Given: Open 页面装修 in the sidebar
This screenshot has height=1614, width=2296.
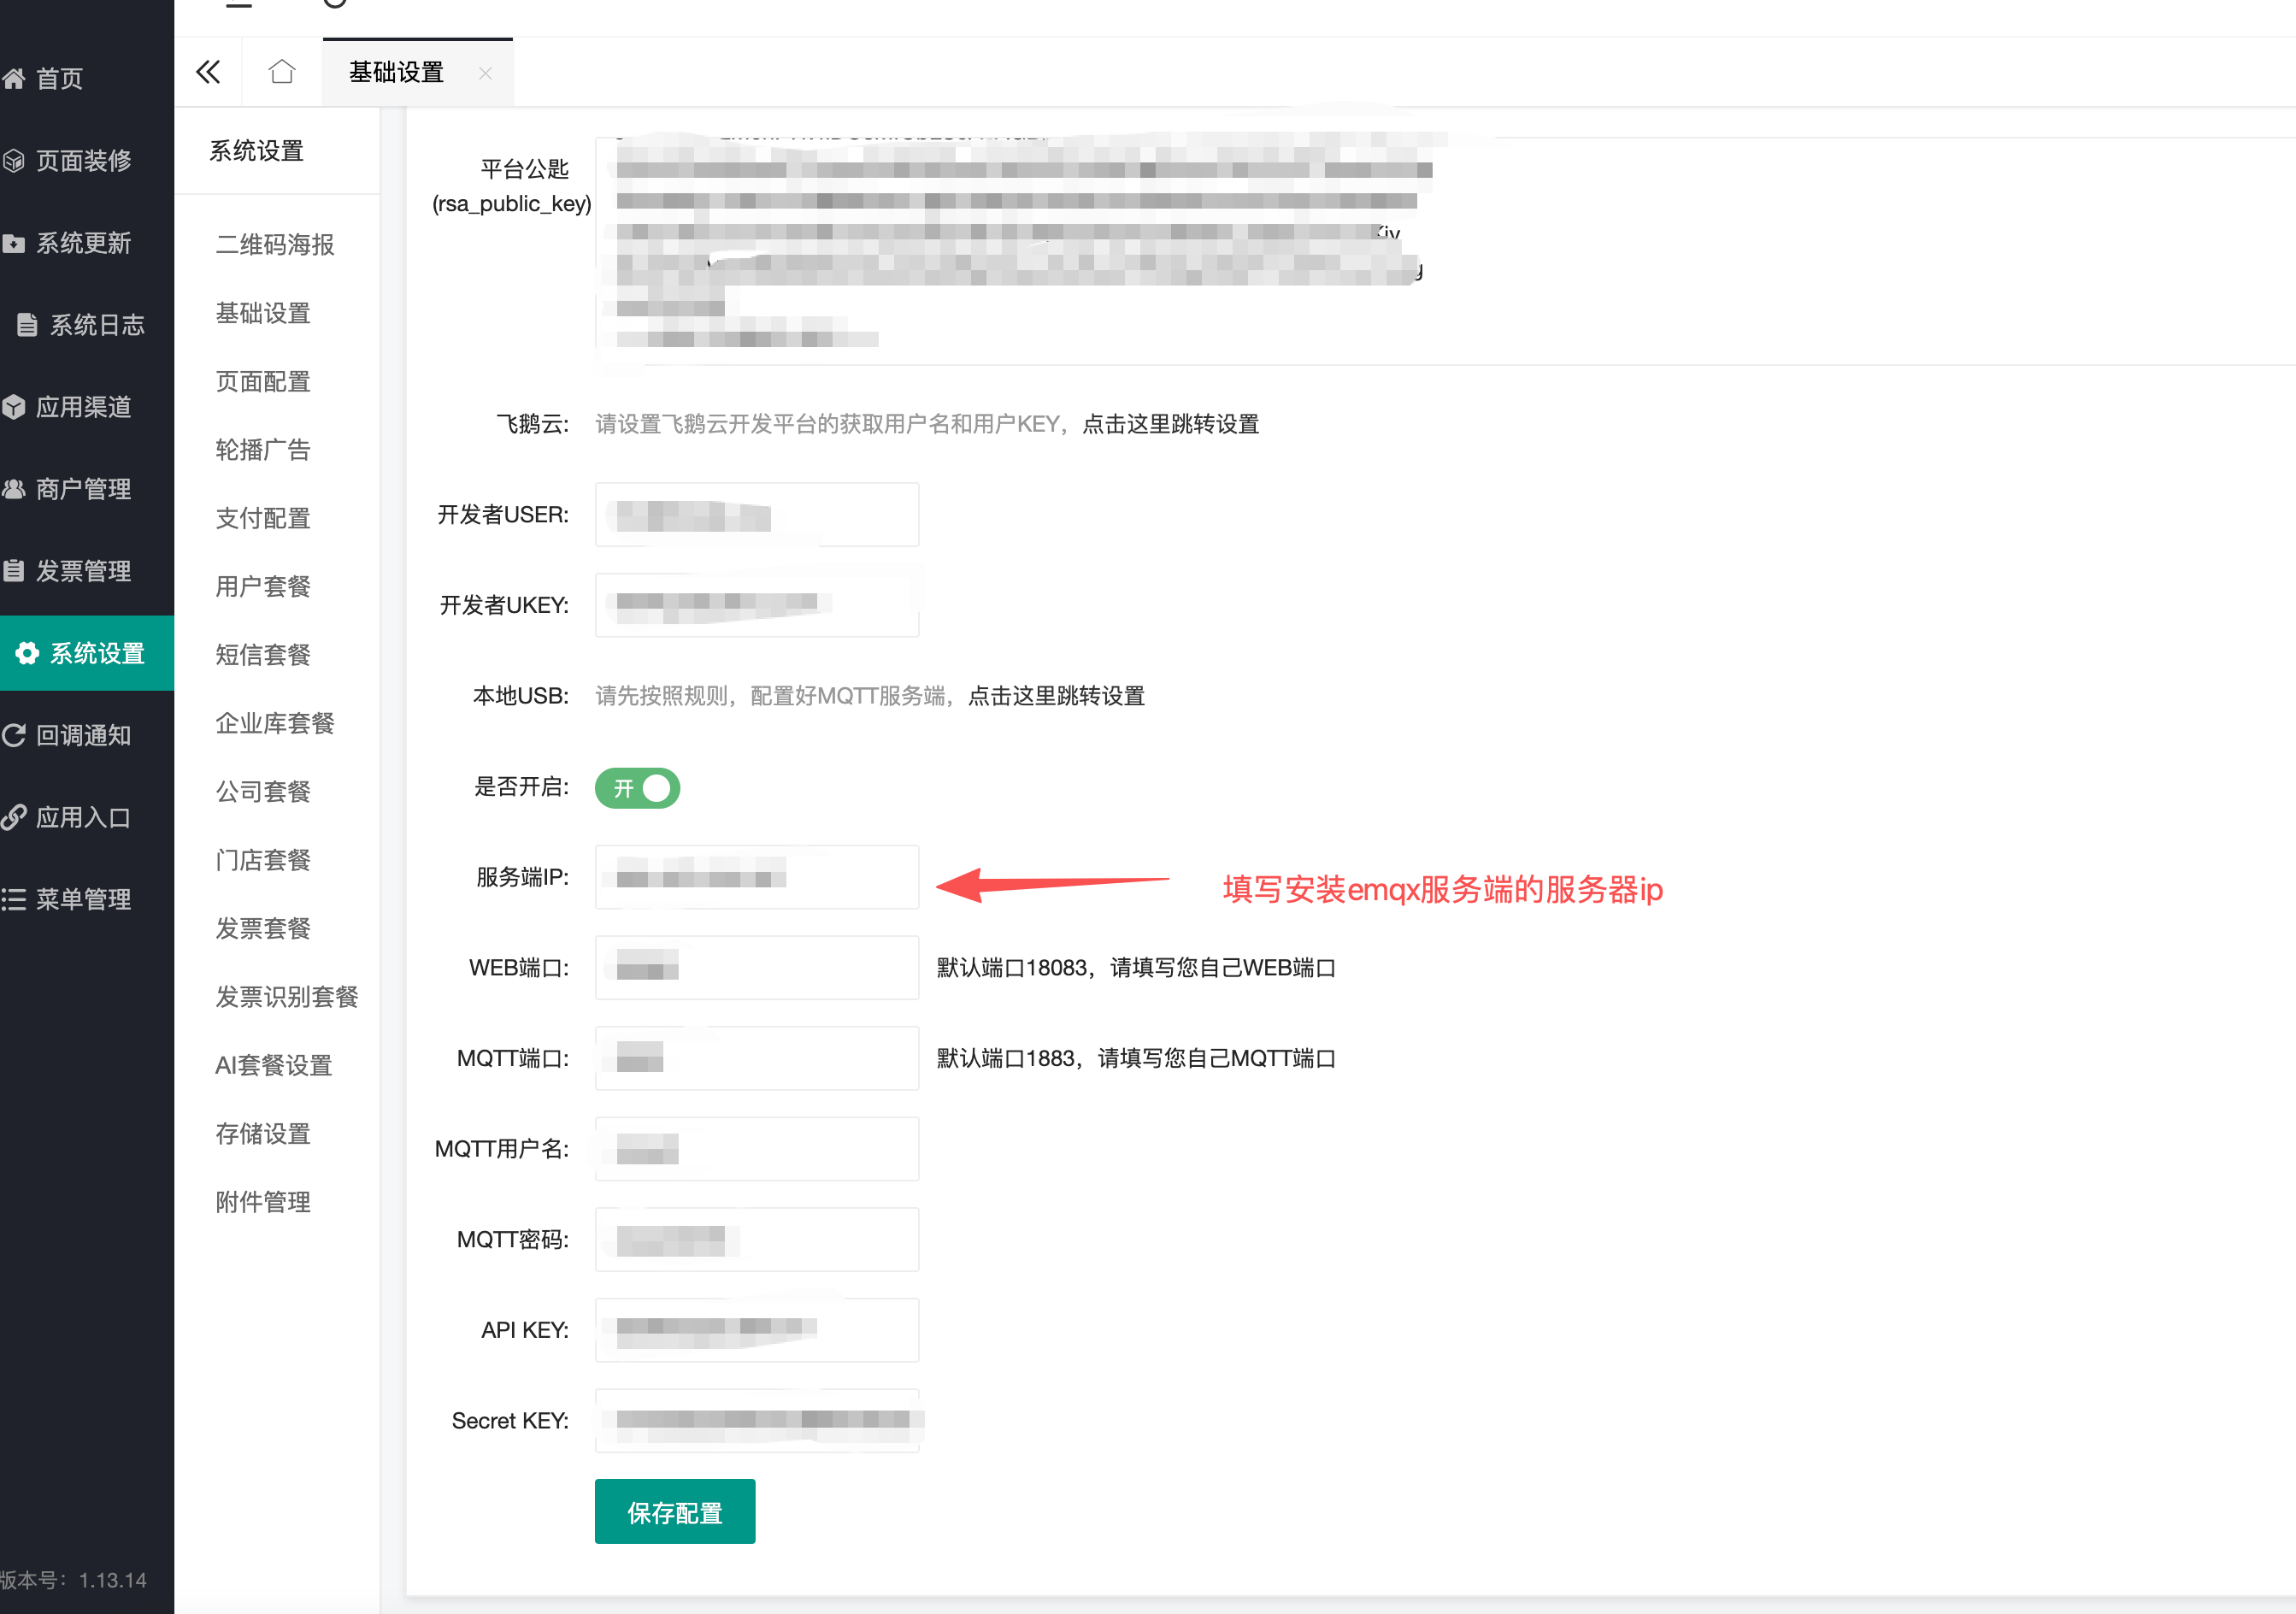Looking at the screenshot, I should [x=82, y=160].
